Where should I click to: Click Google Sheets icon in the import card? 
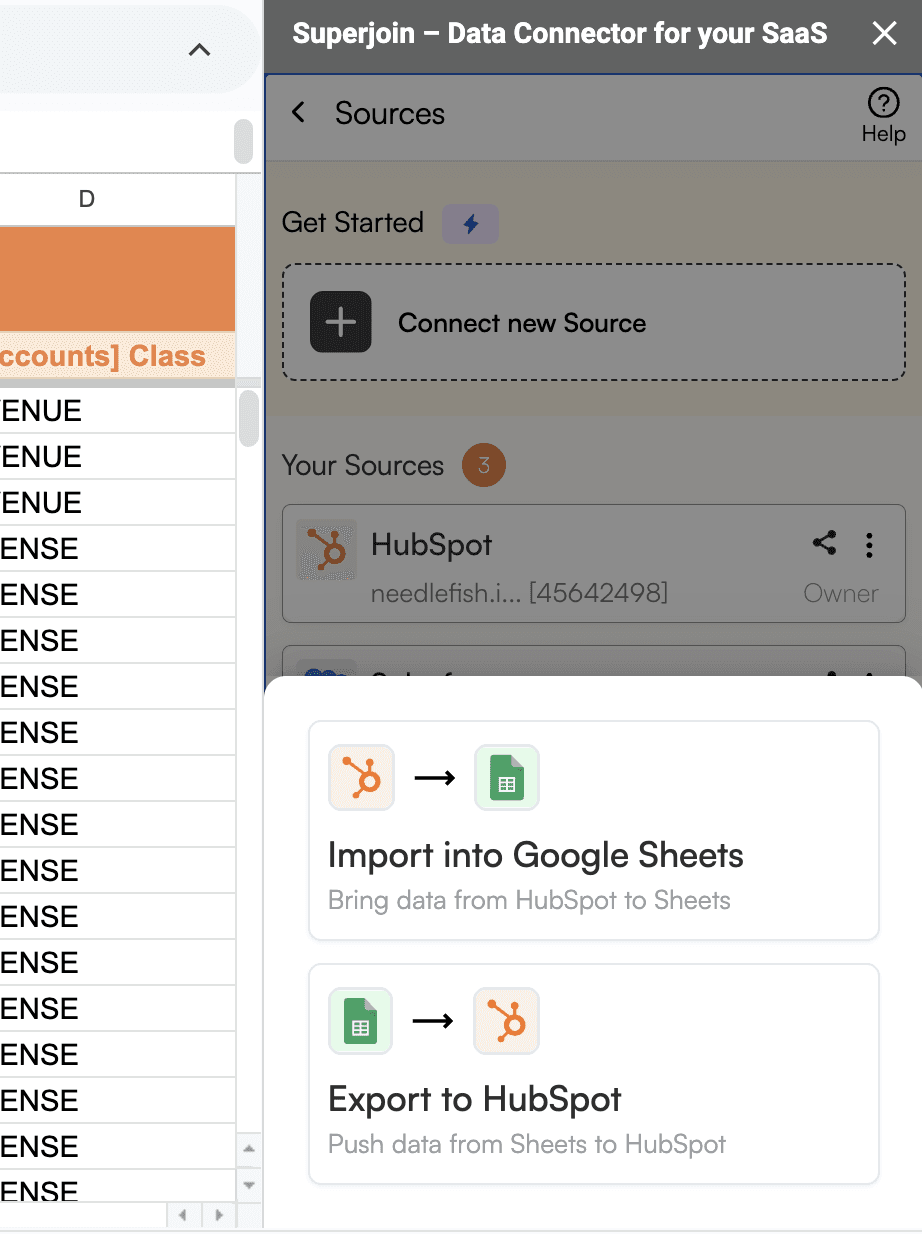click(507, 777)
